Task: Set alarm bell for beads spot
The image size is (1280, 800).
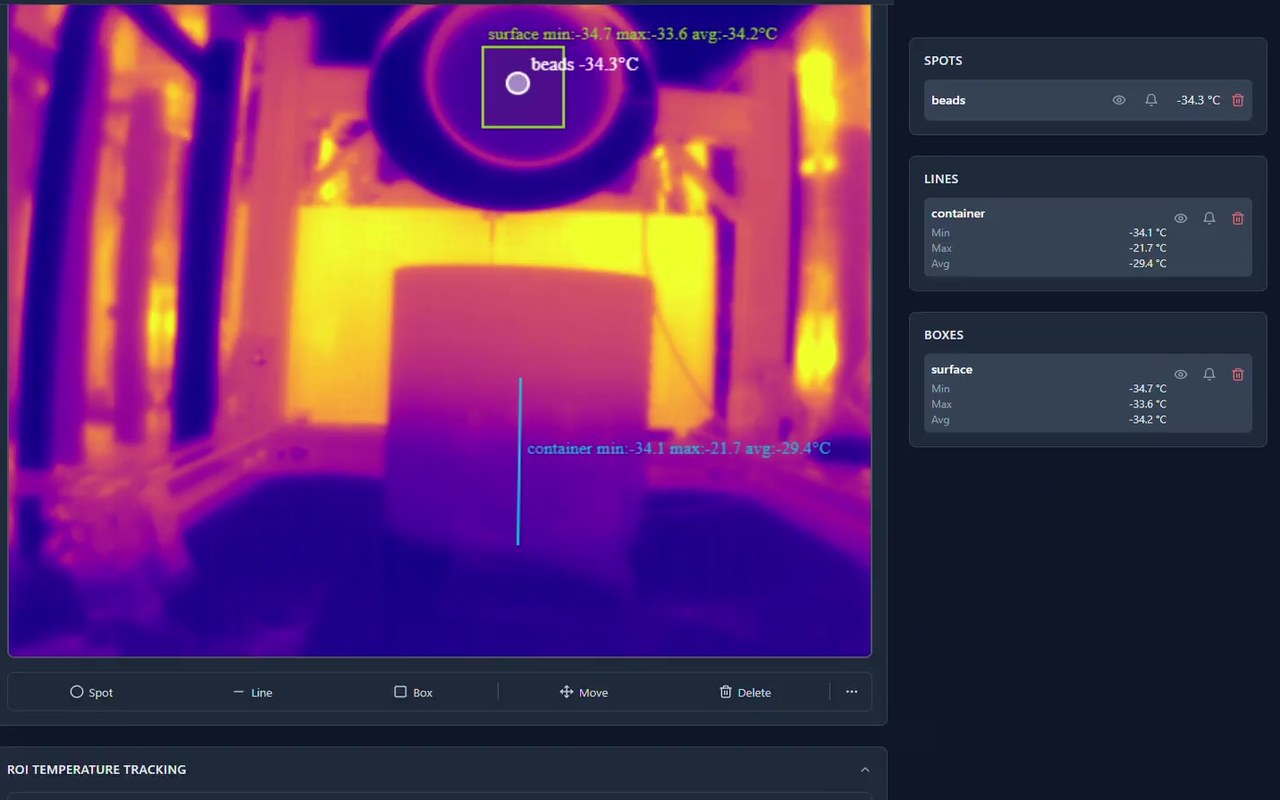Action: 1151,100
